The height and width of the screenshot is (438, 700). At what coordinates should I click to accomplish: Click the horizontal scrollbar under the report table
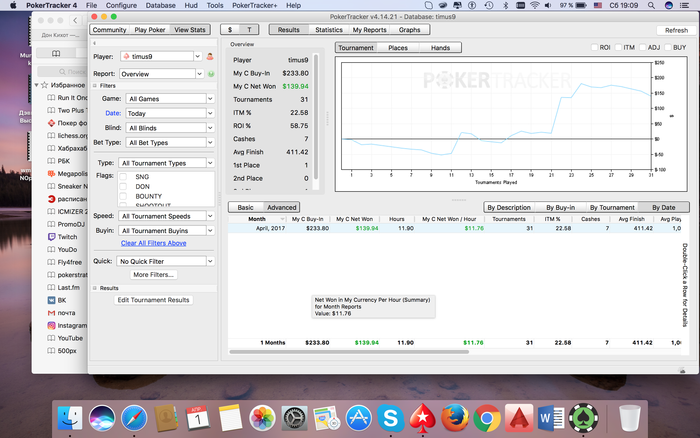(349, 352)
